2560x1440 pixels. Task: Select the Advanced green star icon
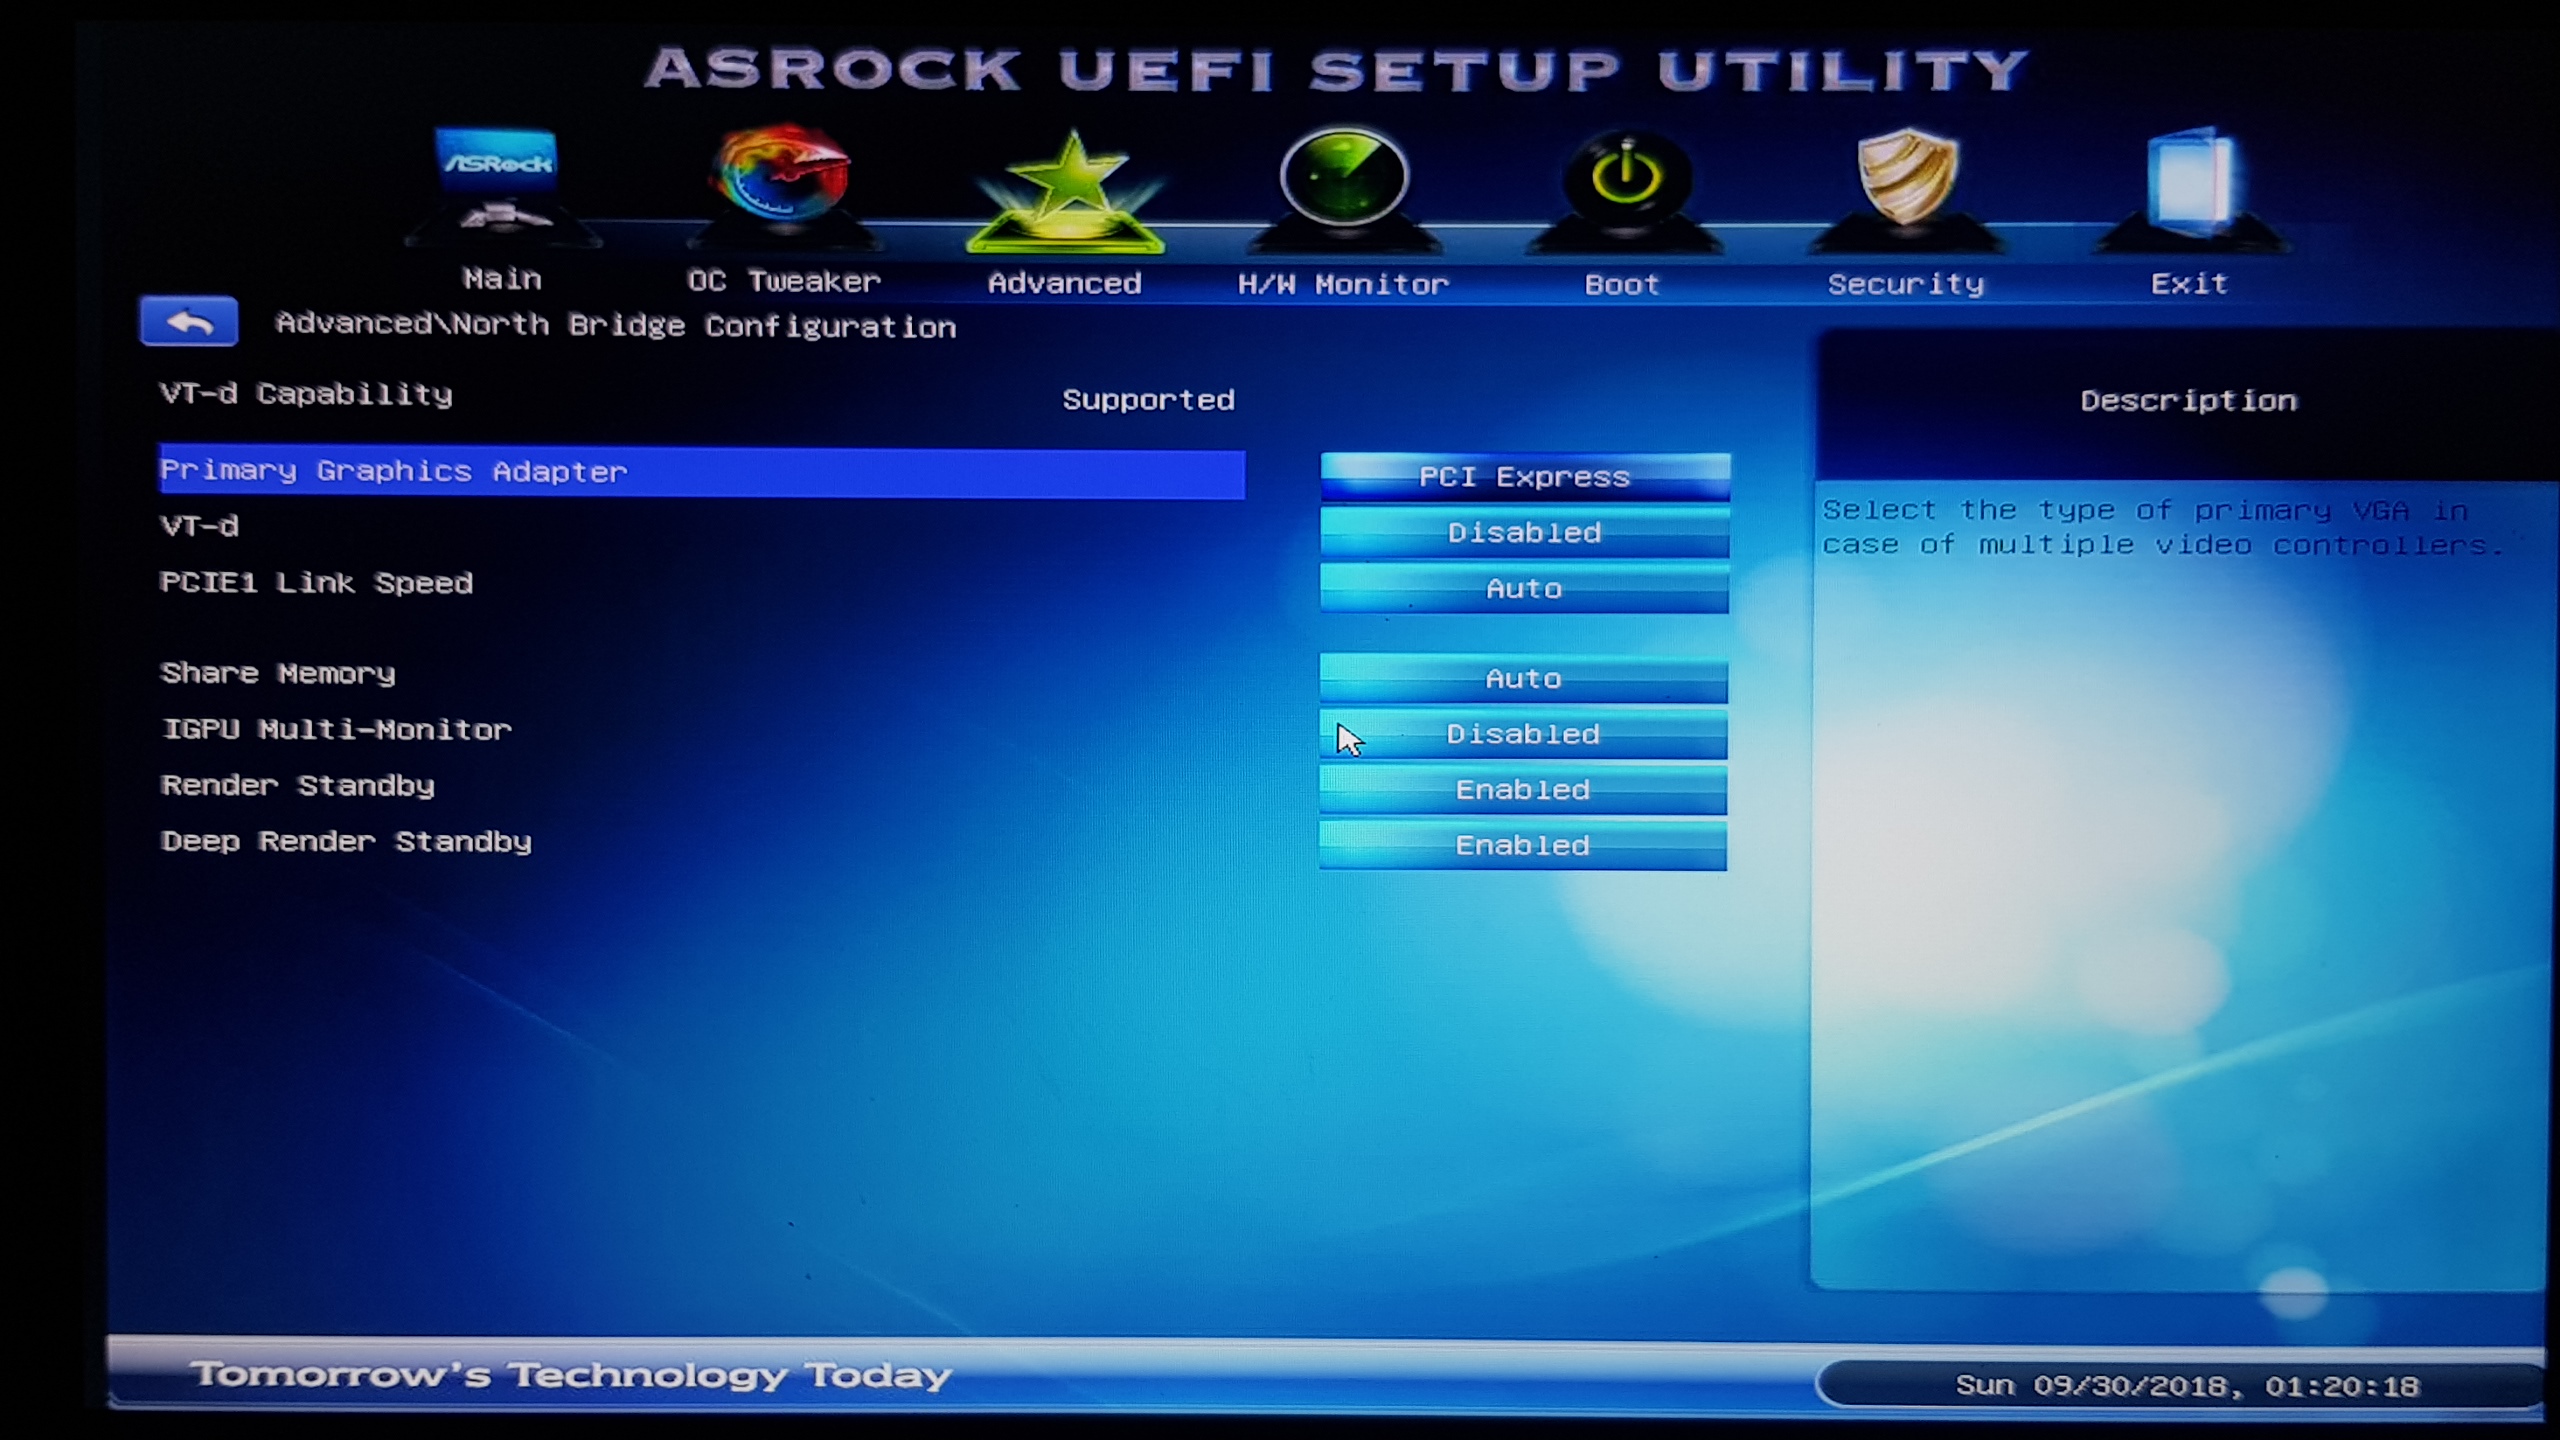(1066, 190)
